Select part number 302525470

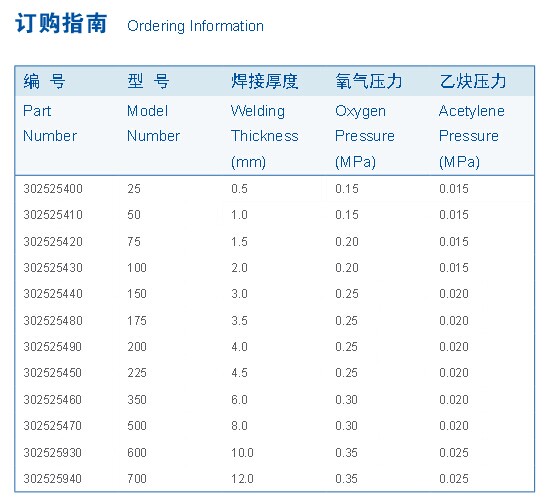[52, 426]
